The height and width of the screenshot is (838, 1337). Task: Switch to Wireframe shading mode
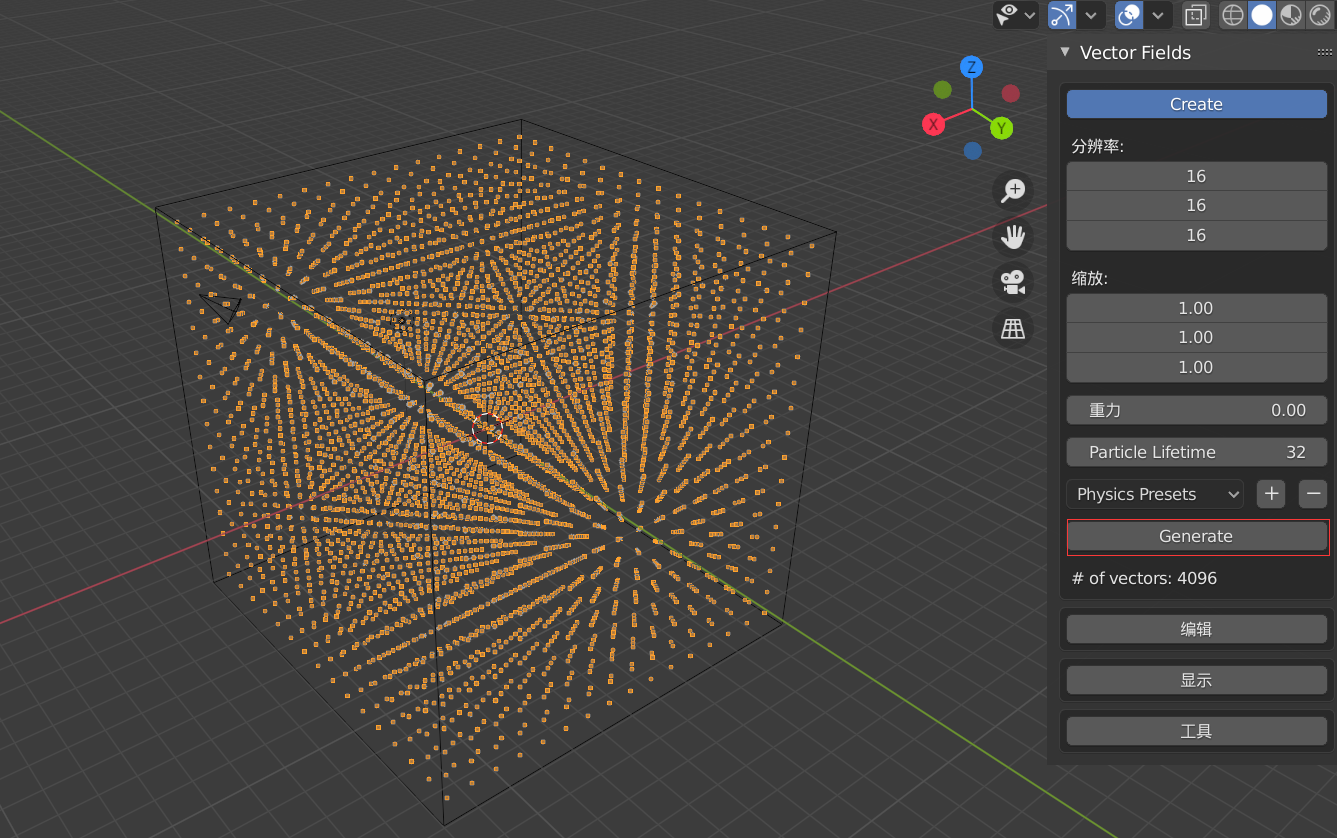coord(1232,15)
